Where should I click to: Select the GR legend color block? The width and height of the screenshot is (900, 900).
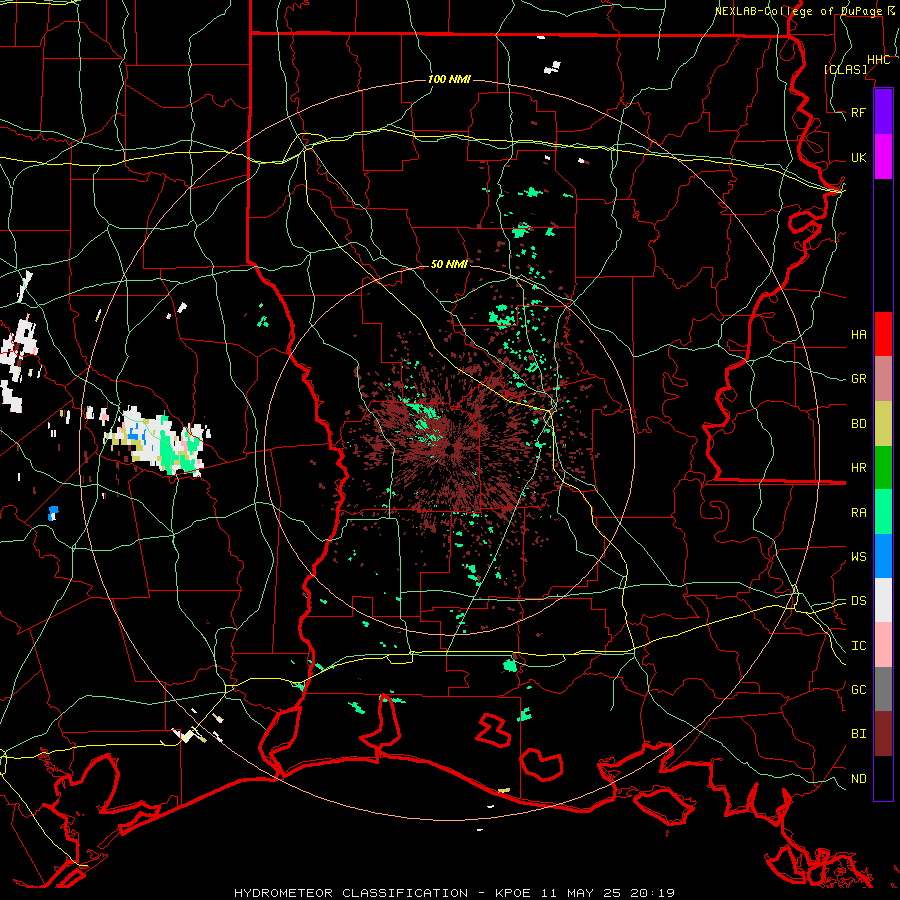[883, 378]
